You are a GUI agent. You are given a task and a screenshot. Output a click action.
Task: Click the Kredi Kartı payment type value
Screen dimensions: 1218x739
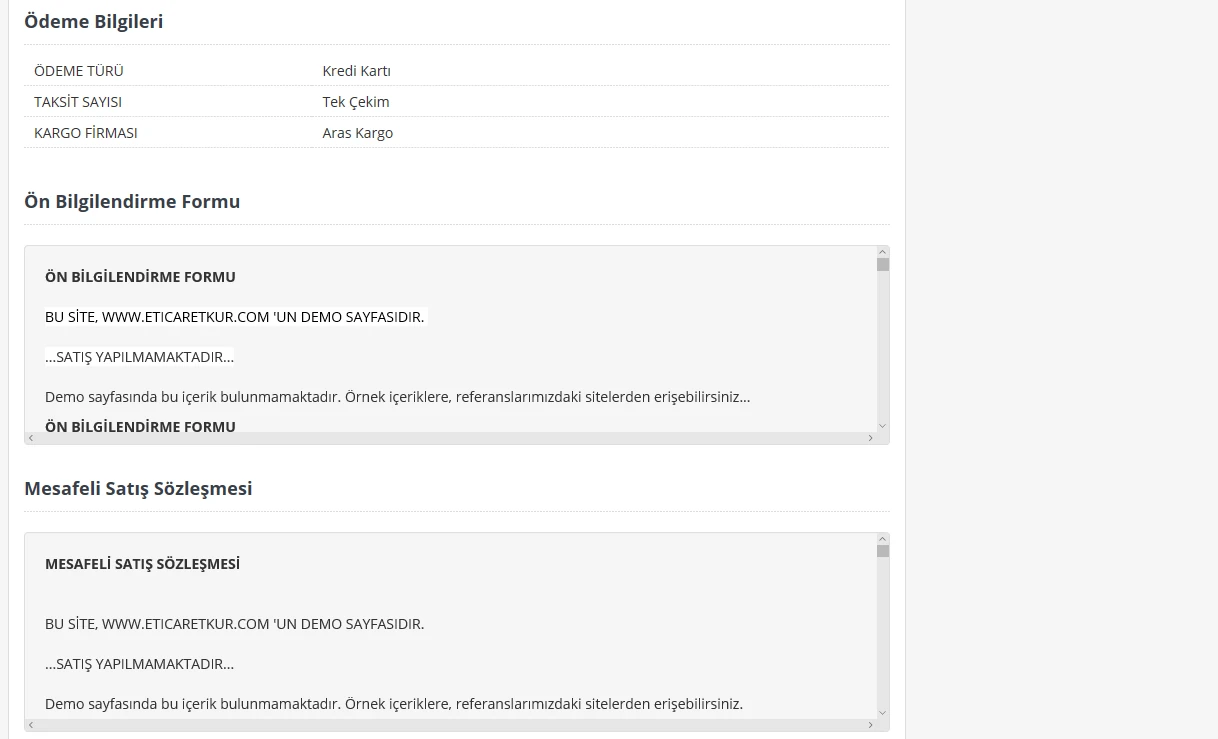tap(356, 71)
